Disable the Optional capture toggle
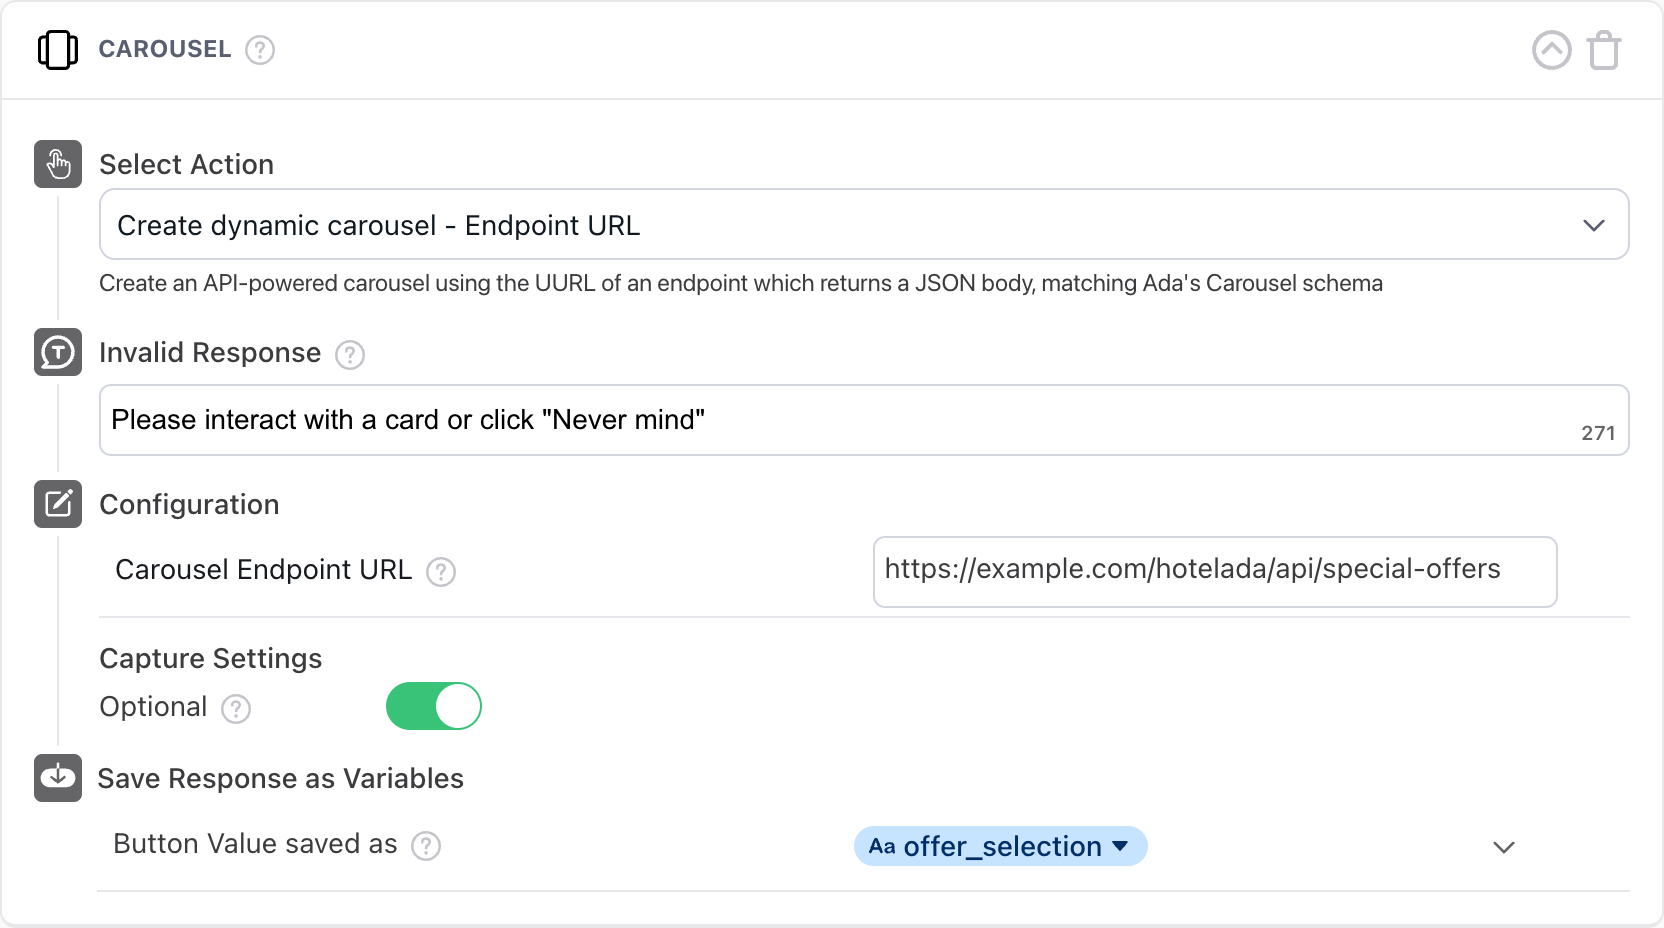The image size is (1664, 928). click(434, 707)
